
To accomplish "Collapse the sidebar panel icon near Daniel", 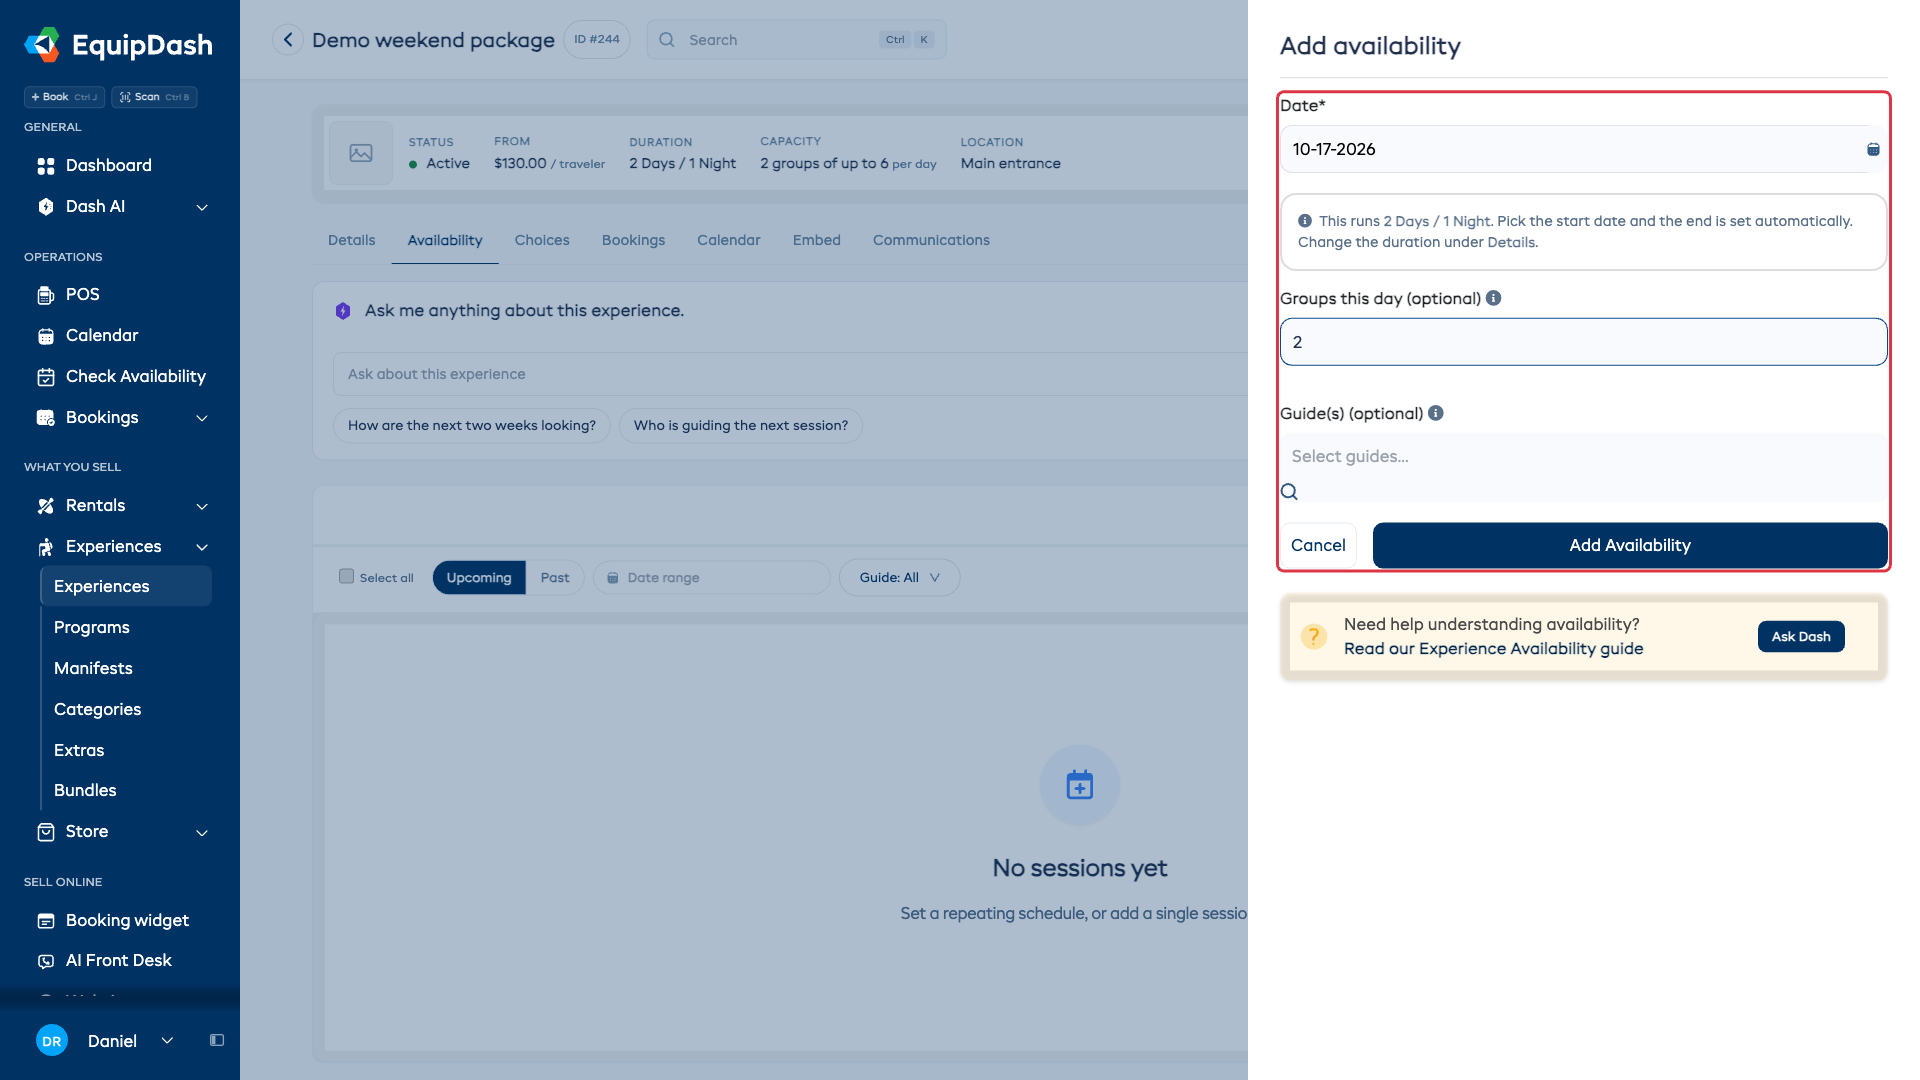I will (217, 1040).
